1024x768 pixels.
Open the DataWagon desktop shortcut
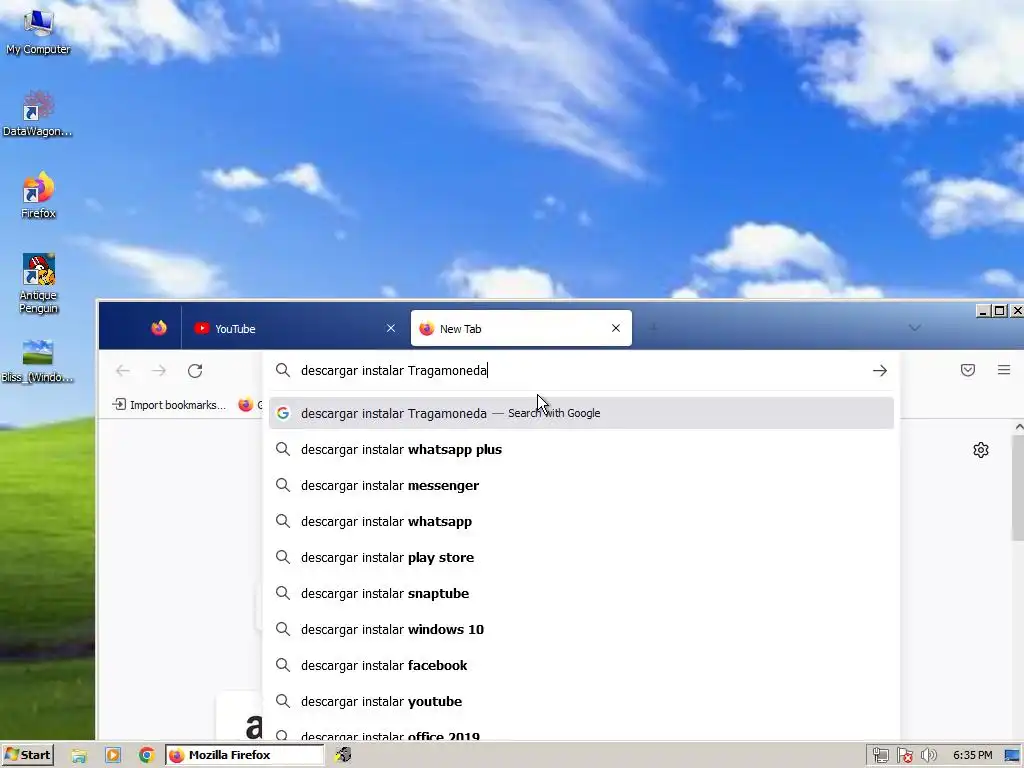tap(38, 113)
